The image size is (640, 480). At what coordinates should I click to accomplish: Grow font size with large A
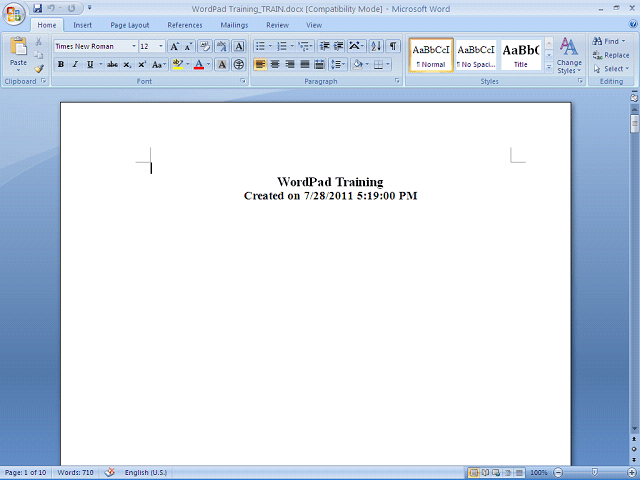click(174, 46)
